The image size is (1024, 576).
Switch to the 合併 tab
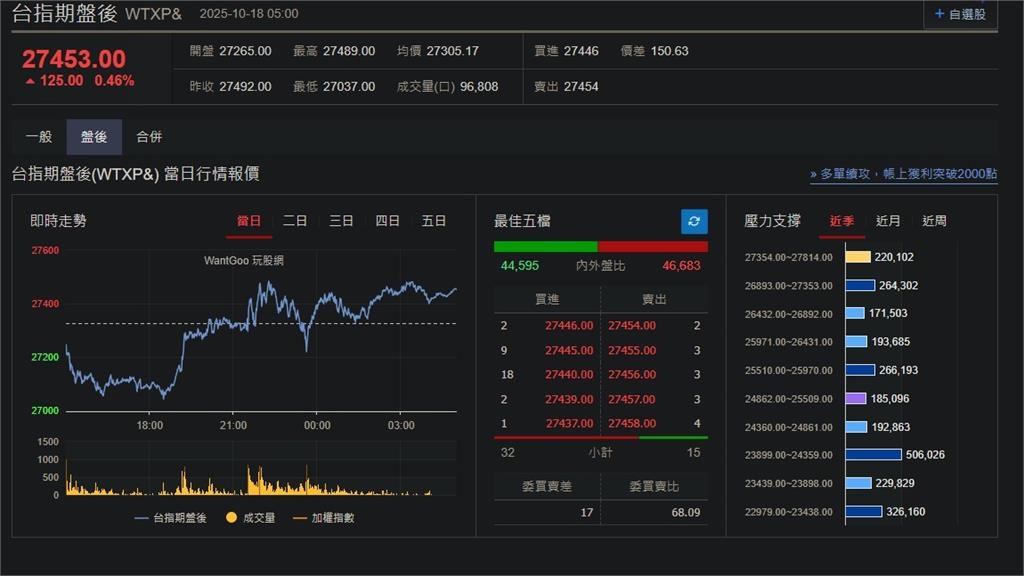click(x=148, y=136)
